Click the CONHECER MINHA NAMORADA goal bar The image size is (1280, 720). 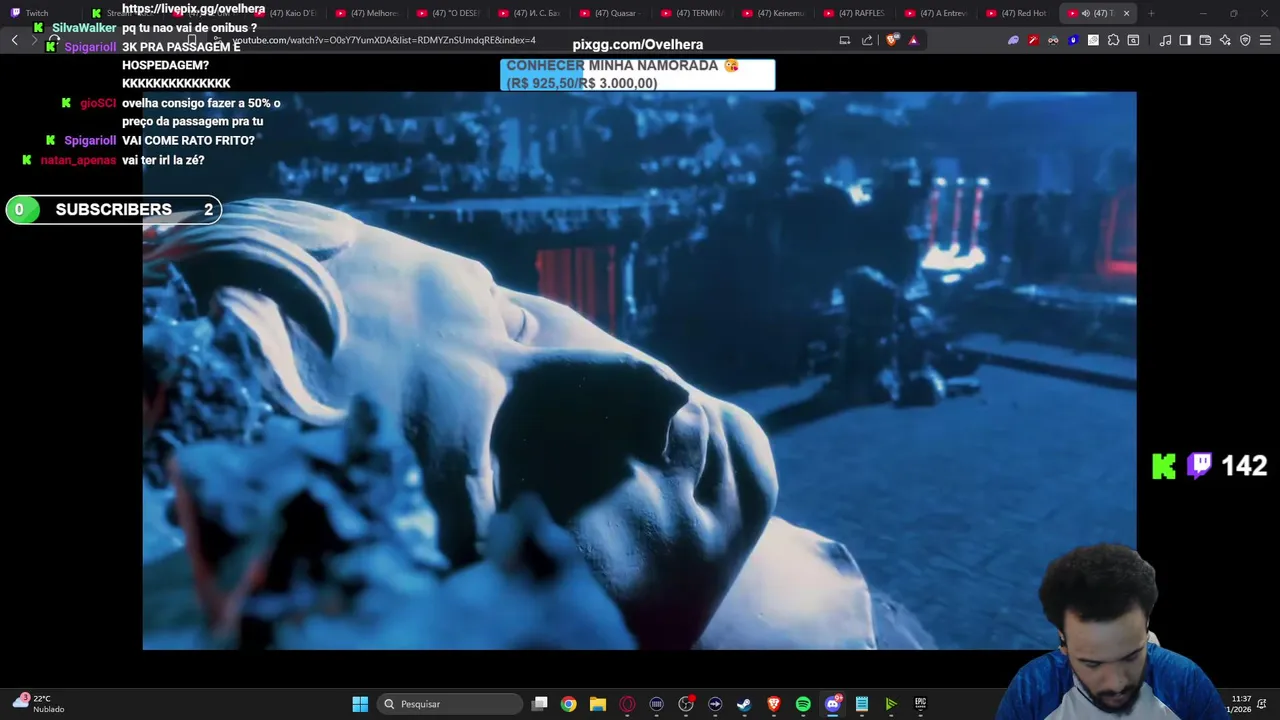click(637, 74)
